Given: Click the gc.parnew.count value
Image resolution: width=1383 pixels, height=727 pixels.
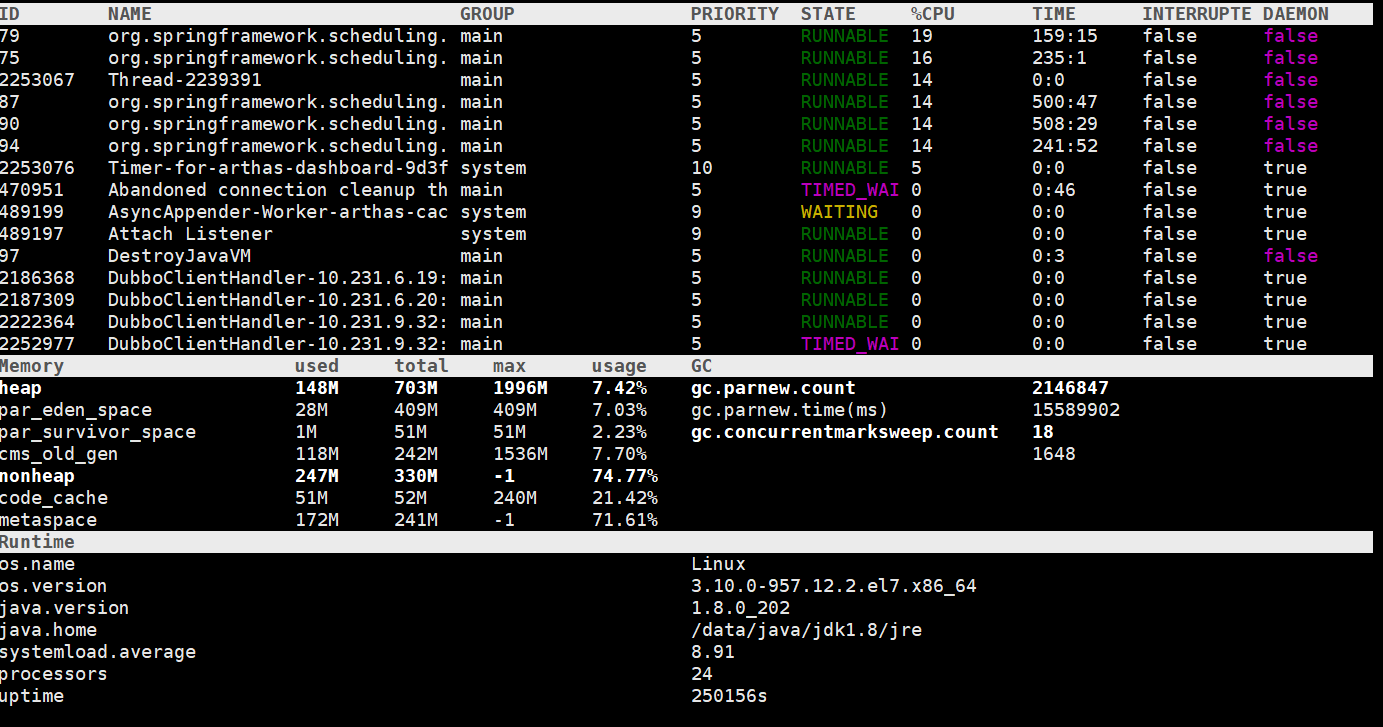Looking at the screenshot, I should [1070, 387].
